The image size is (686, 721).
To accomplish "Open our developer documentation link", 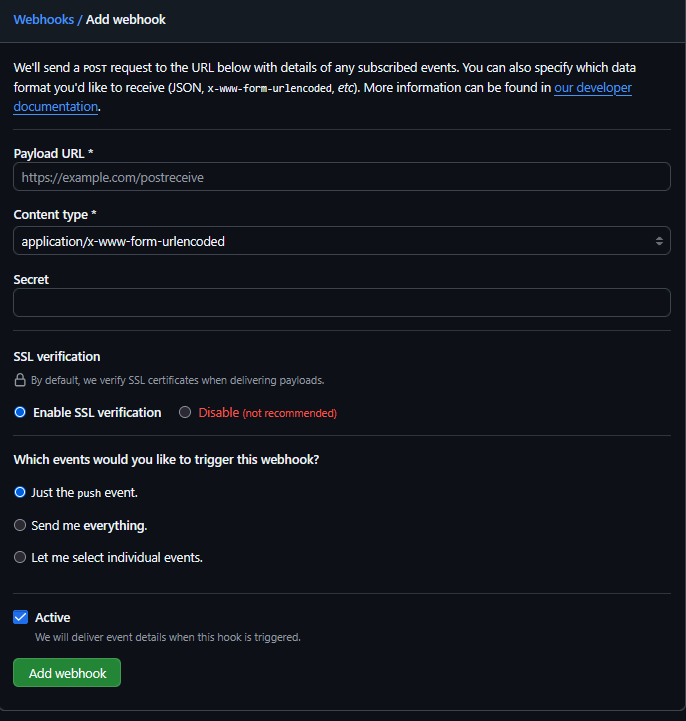I will pos(592,88).
